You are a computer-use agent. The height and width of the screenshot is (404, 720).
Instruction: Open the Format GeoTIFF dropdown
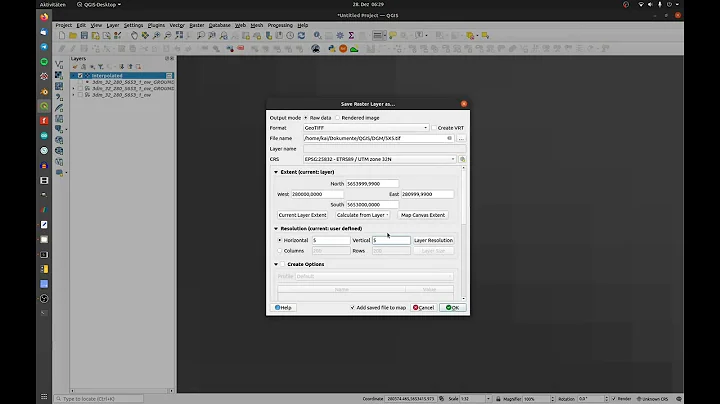pyautogui.click(x=366, y=128)
